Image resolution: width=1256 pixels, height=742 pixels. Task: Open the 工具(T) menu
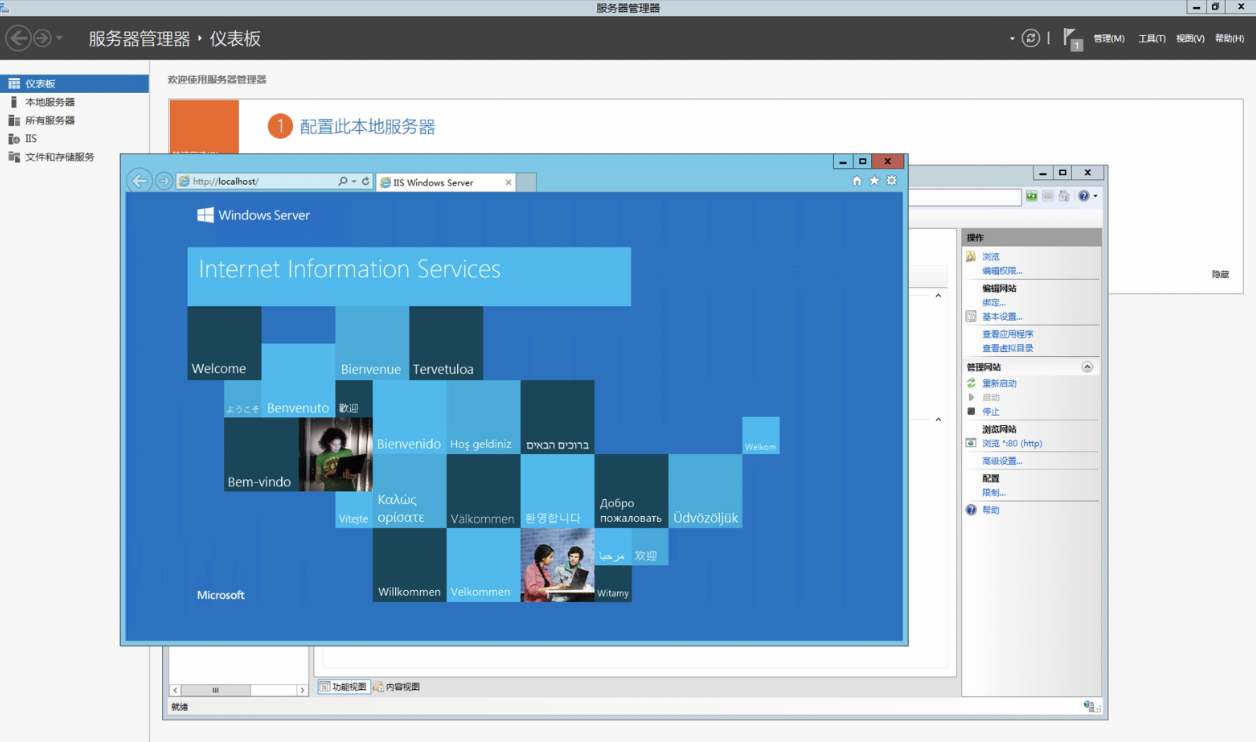(1152, 39)
